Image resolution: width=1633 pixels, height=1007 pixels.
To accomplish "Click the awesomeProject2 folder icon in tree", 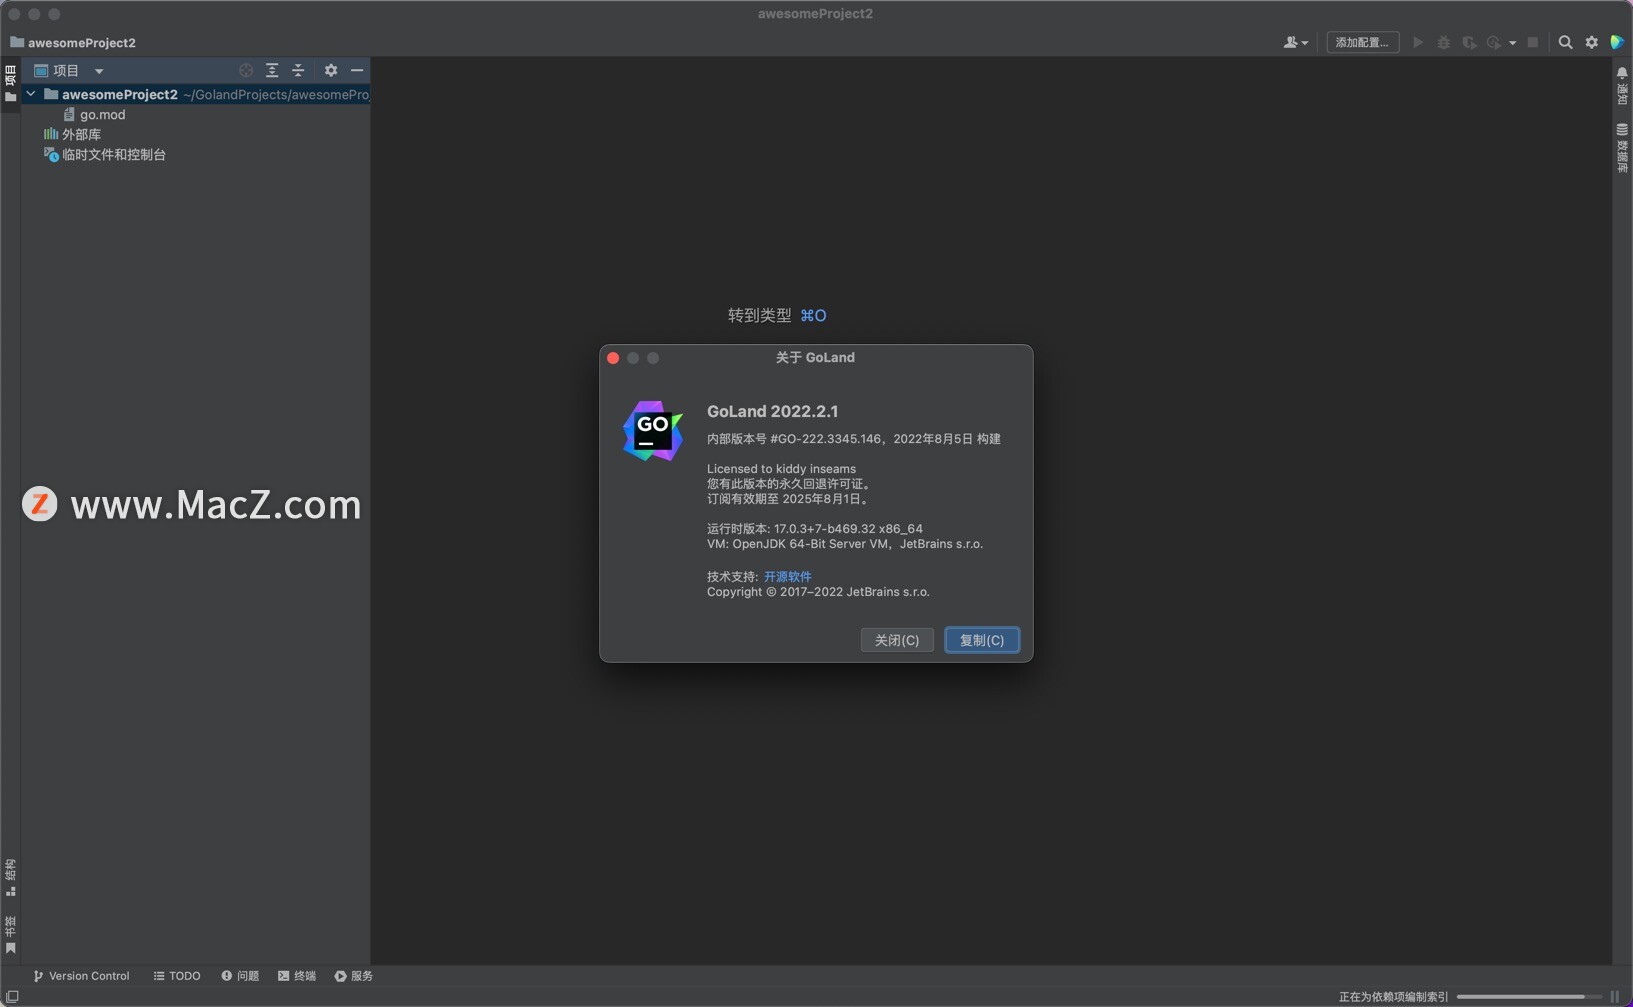I will coord(51,94).
